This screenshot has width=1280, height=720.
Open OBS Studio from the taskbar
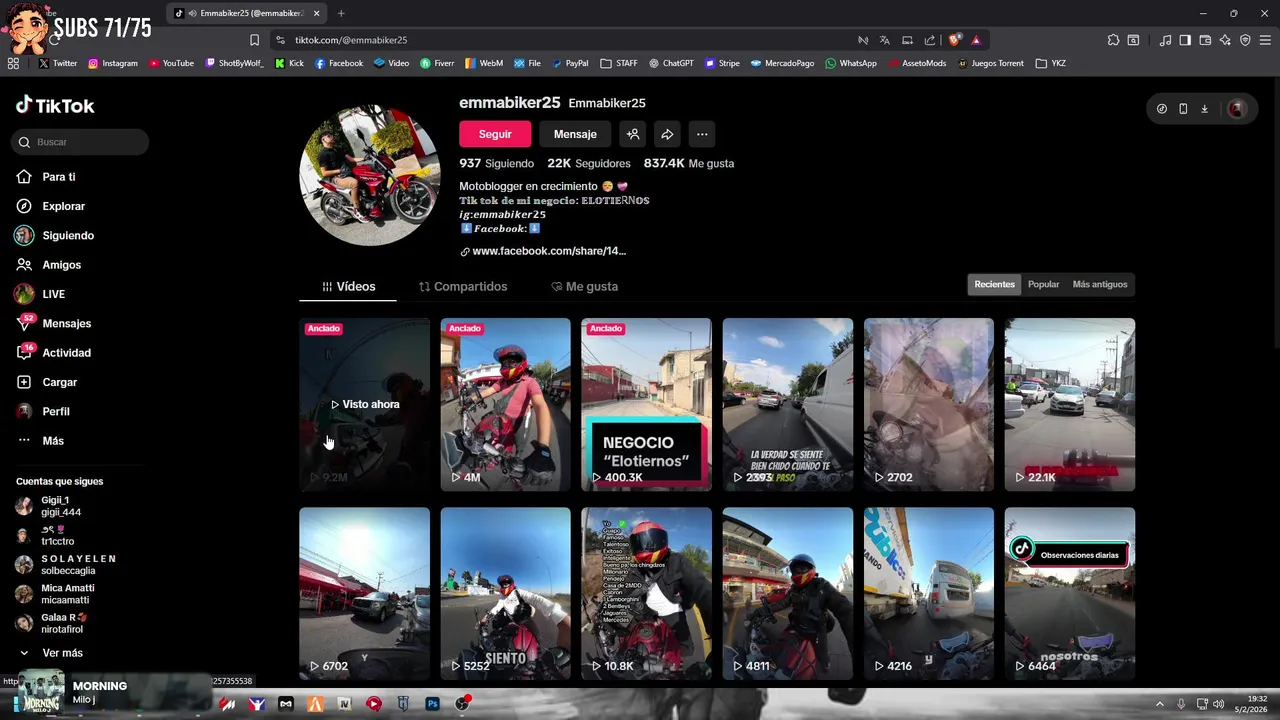click(462, 704)
